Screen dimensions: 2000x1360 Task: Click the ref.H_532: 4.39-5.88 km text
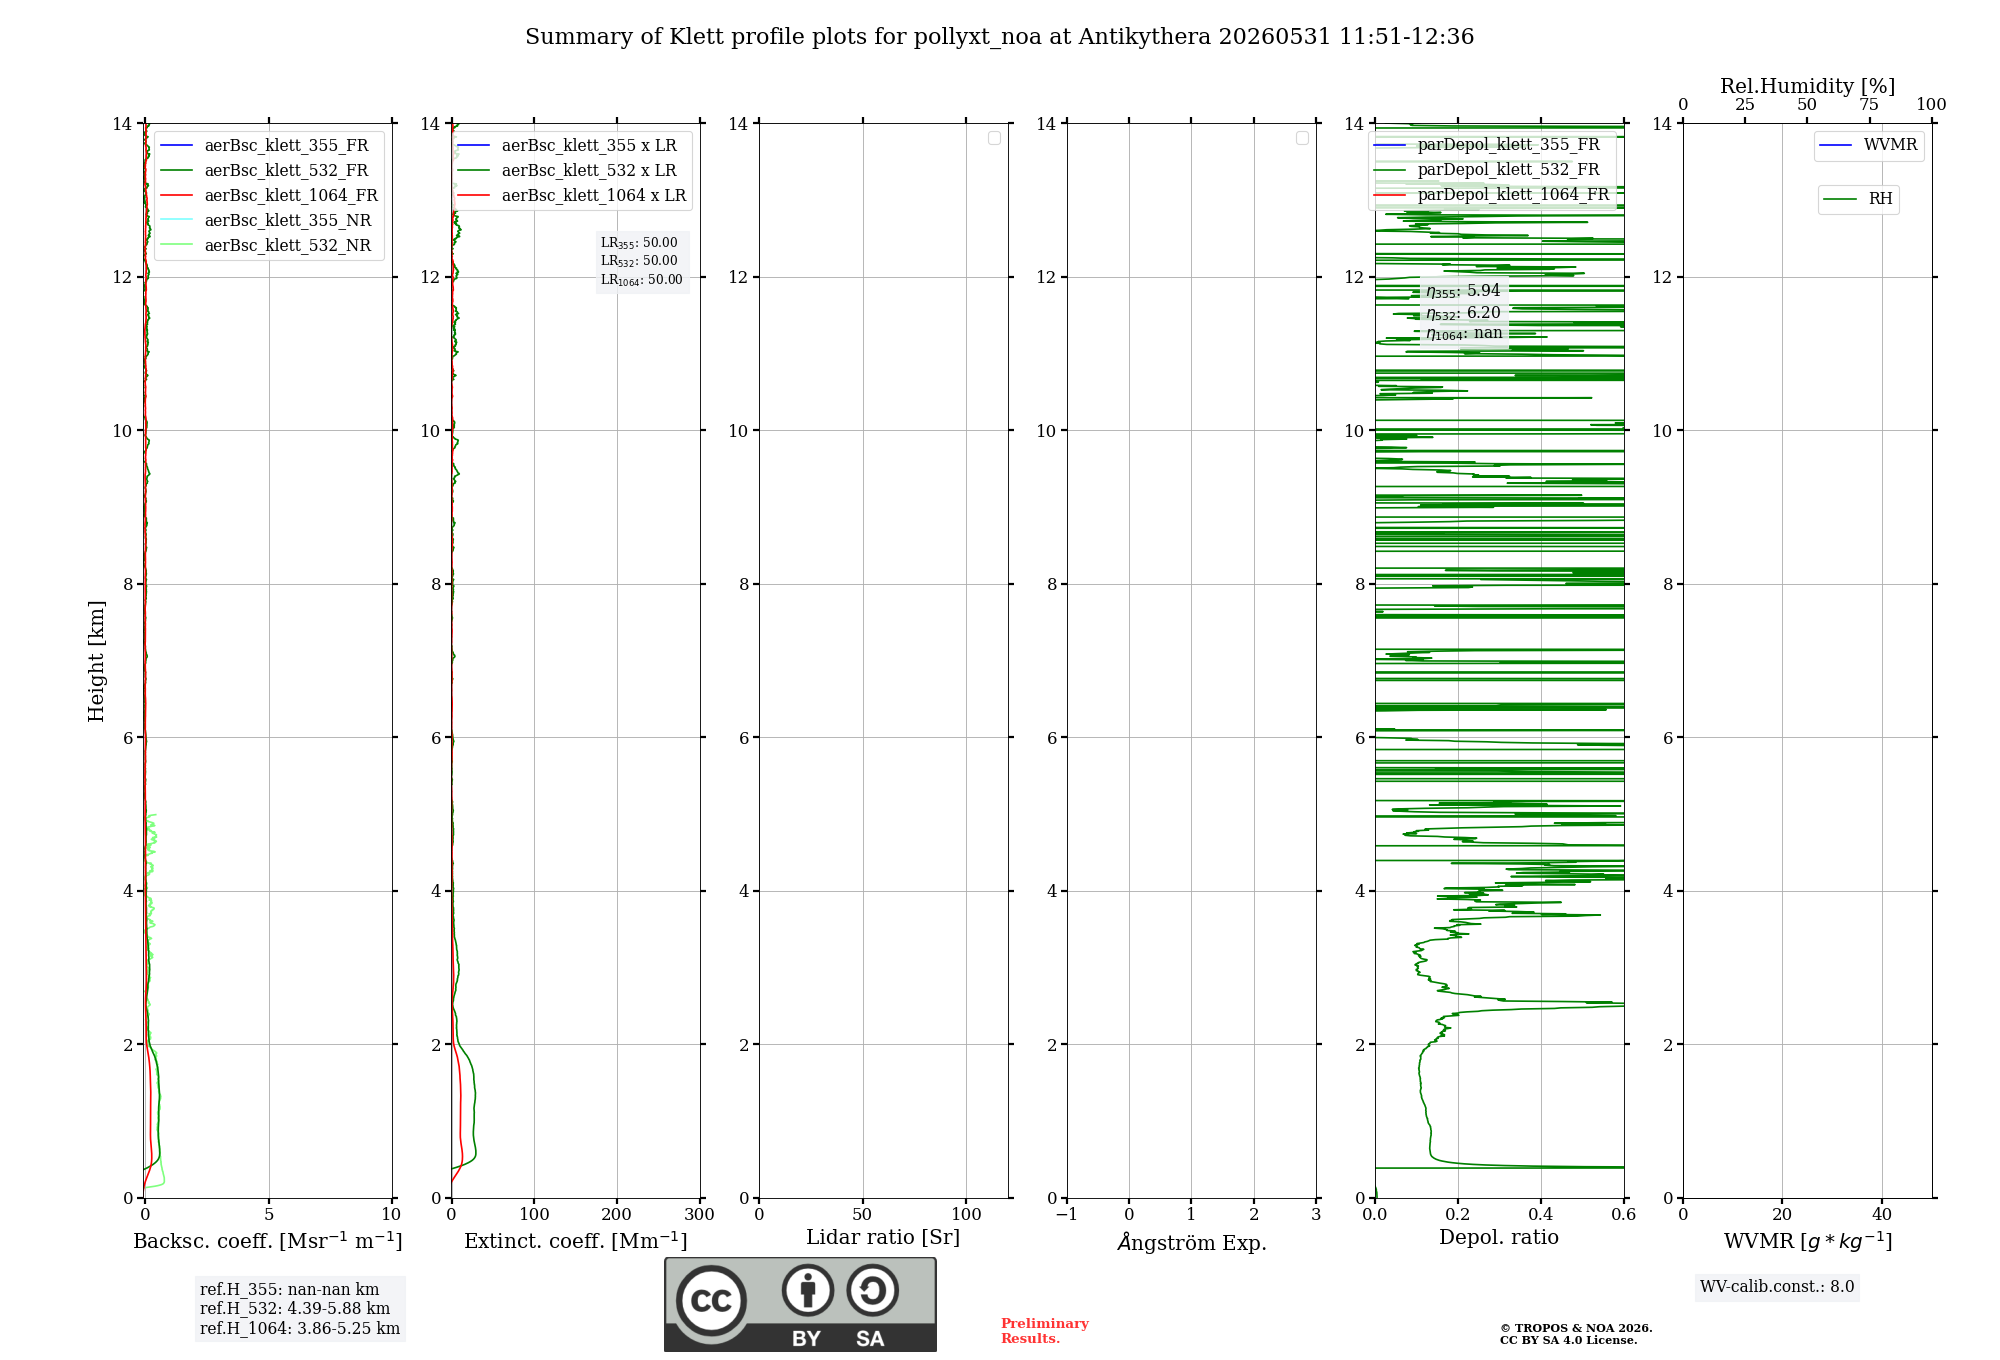point(295,1309)
